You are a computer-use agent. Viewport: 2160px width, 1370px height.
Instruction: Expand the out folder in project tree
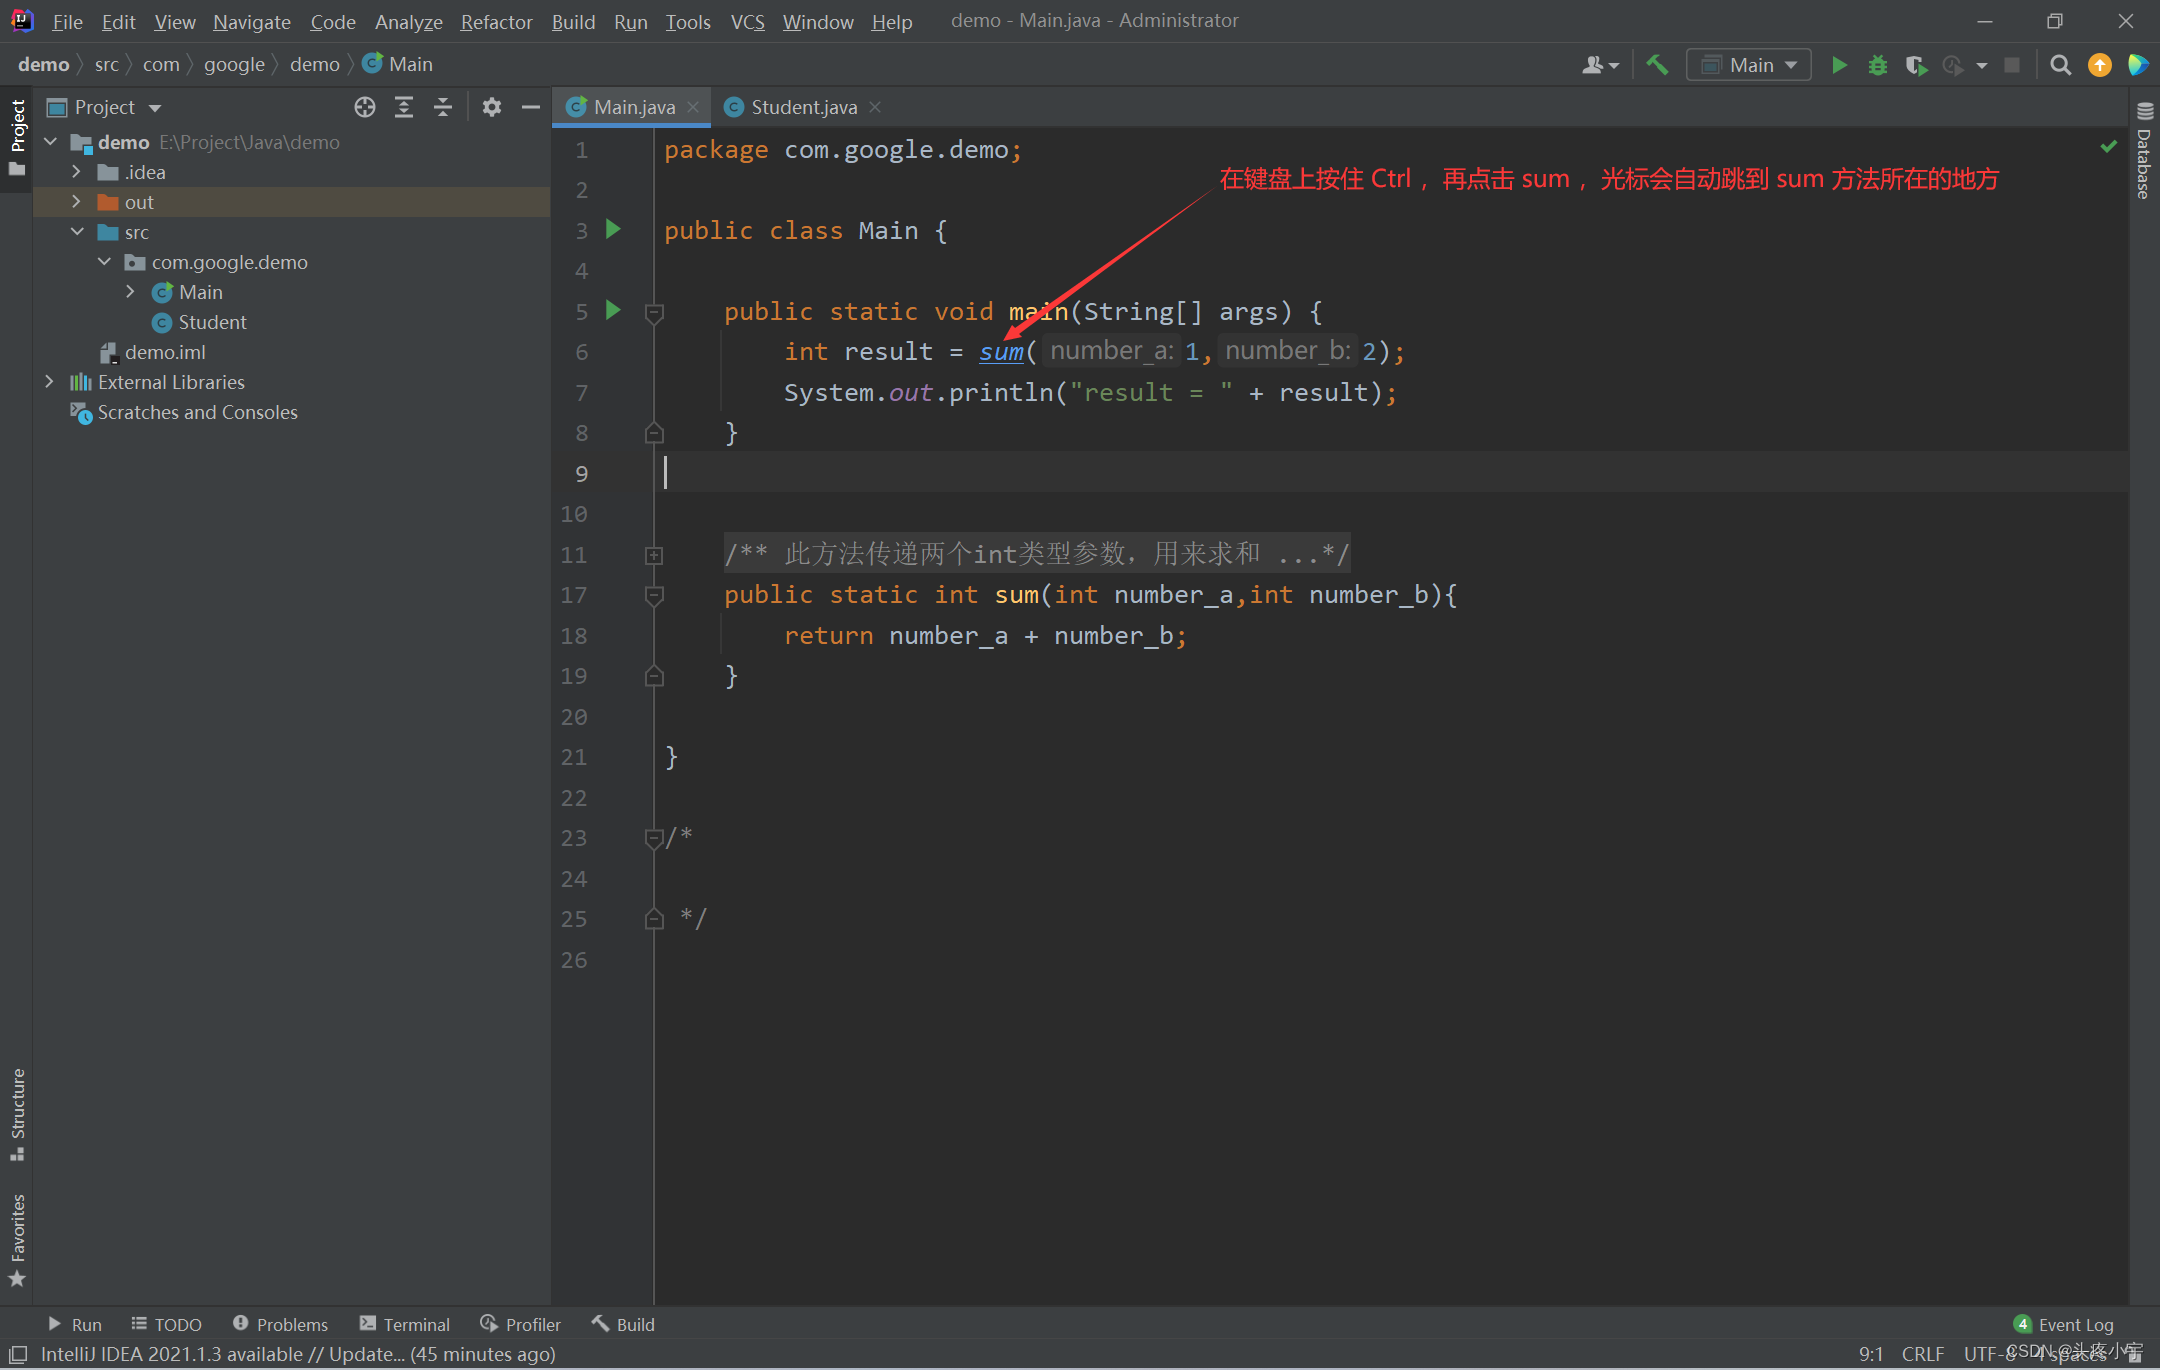point(77,202)
